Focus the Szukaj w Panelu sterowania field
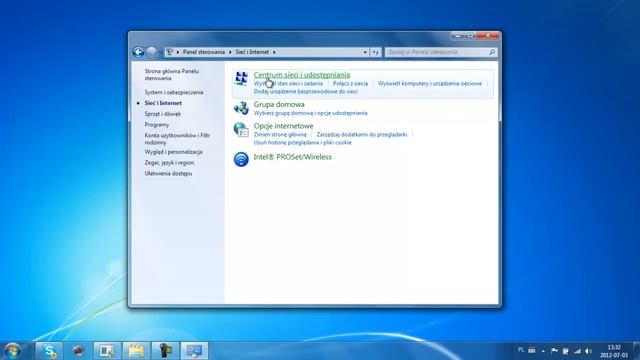This screenshot has width=640, height=360. coord(441,52)
